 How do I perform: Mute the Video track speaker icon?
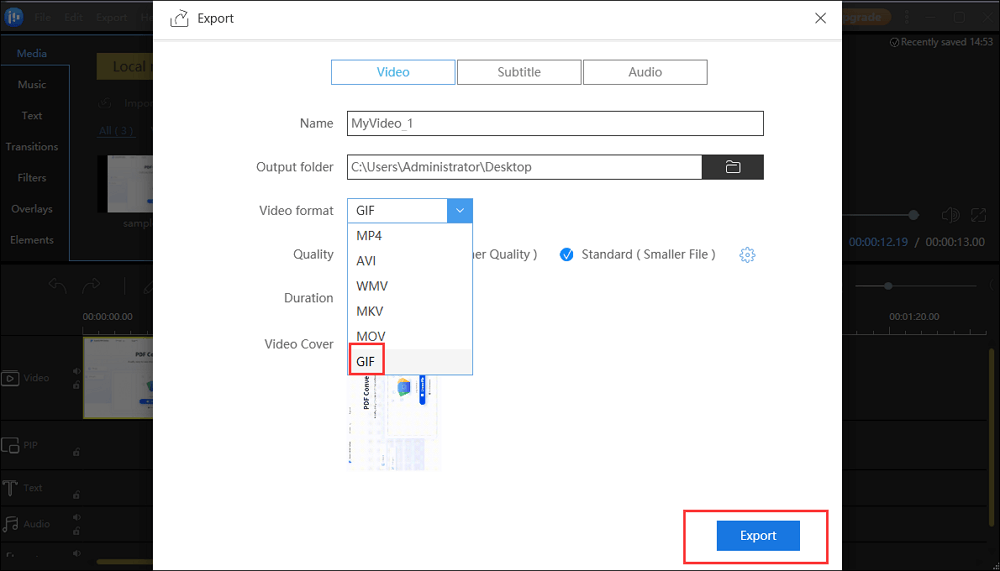76,370
